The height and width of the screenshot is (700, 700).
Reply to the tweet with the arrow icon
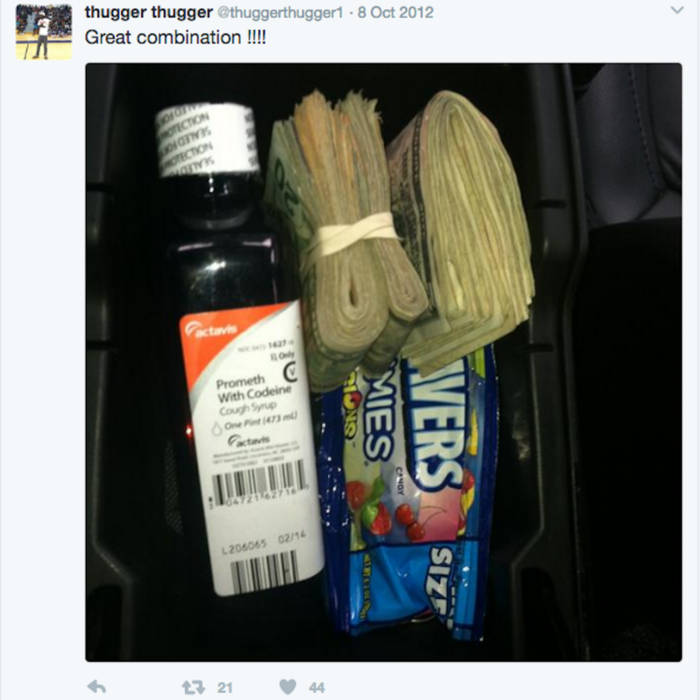pyautogui.click(x=96, y=687)
